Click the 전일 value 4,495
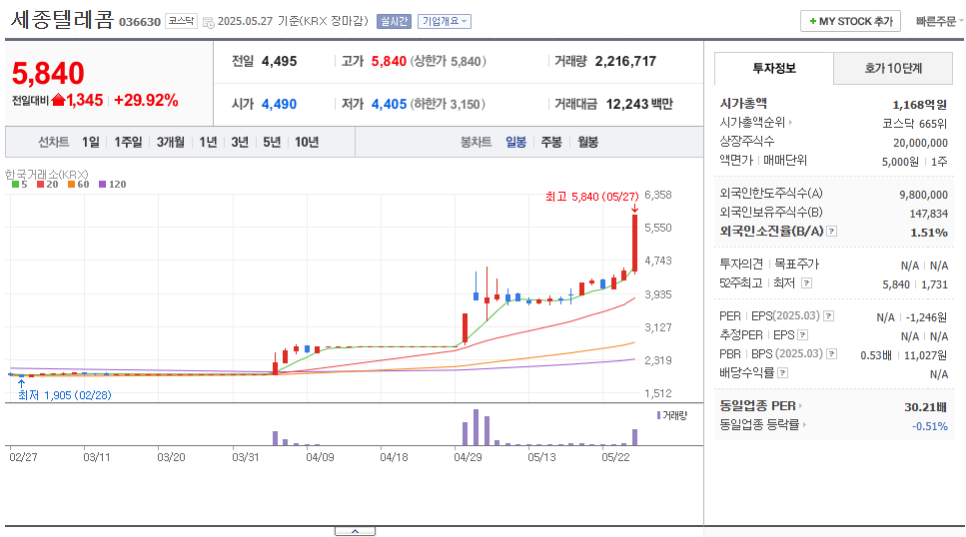This screenshot has height=537, width=966. tap(279, 62)
